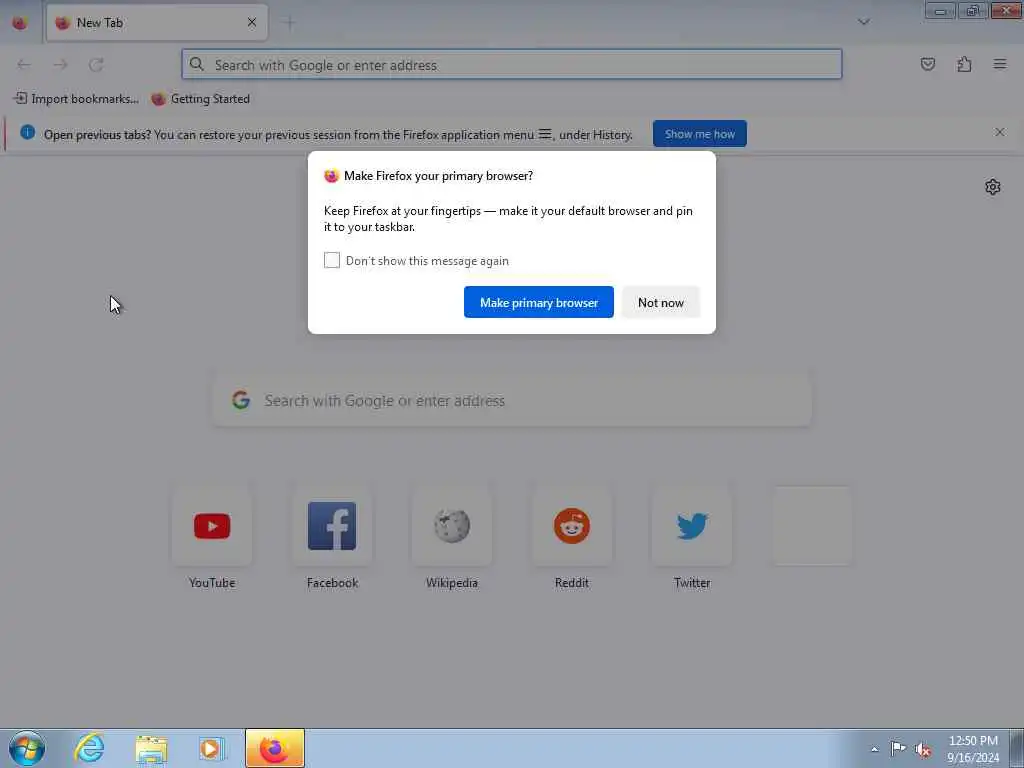
Task: Open a new tab with plus button
Action: (289, 23)
